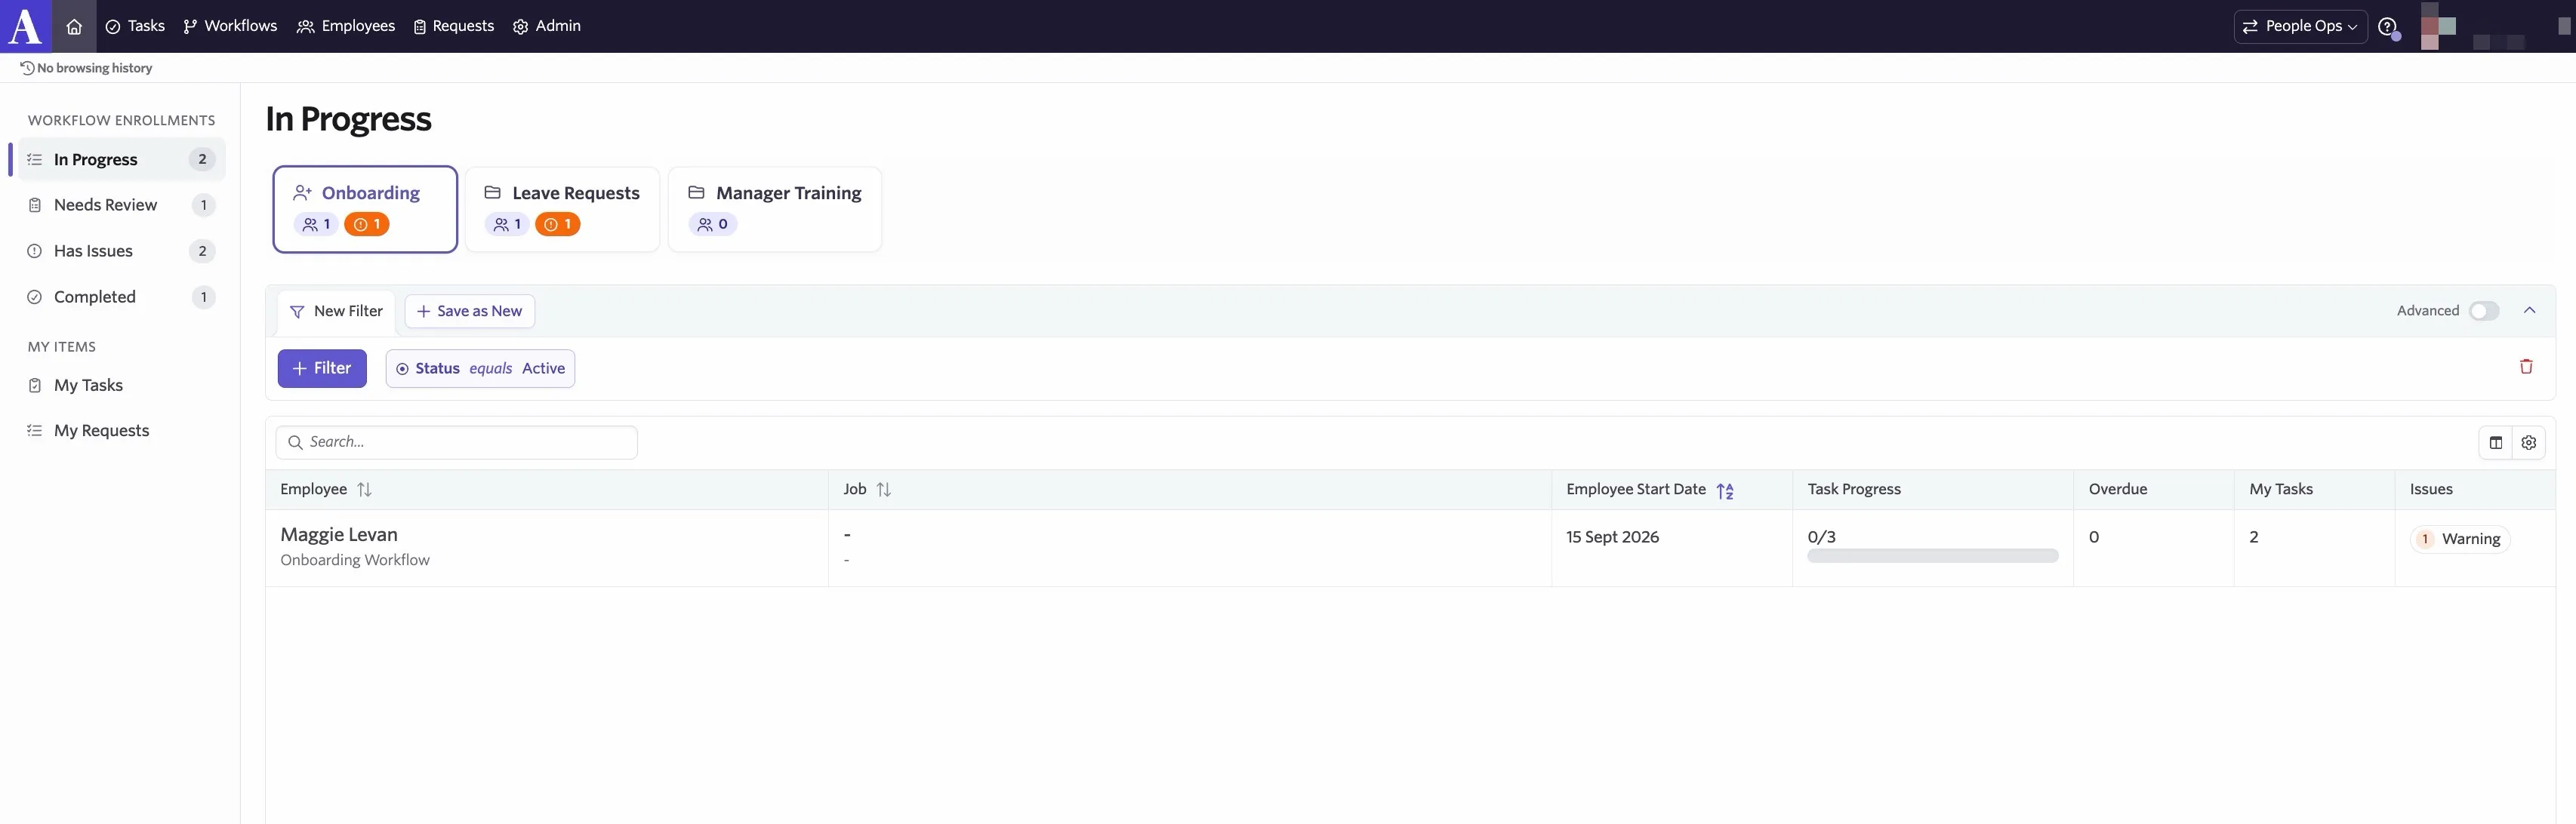Click in the Search input field
Screen dimensions: 2576x824
457,442
